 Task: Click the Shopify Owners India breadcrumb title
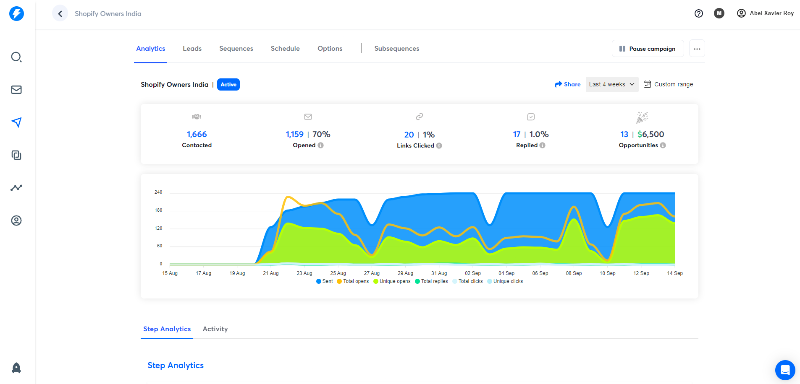click(108, 14)
